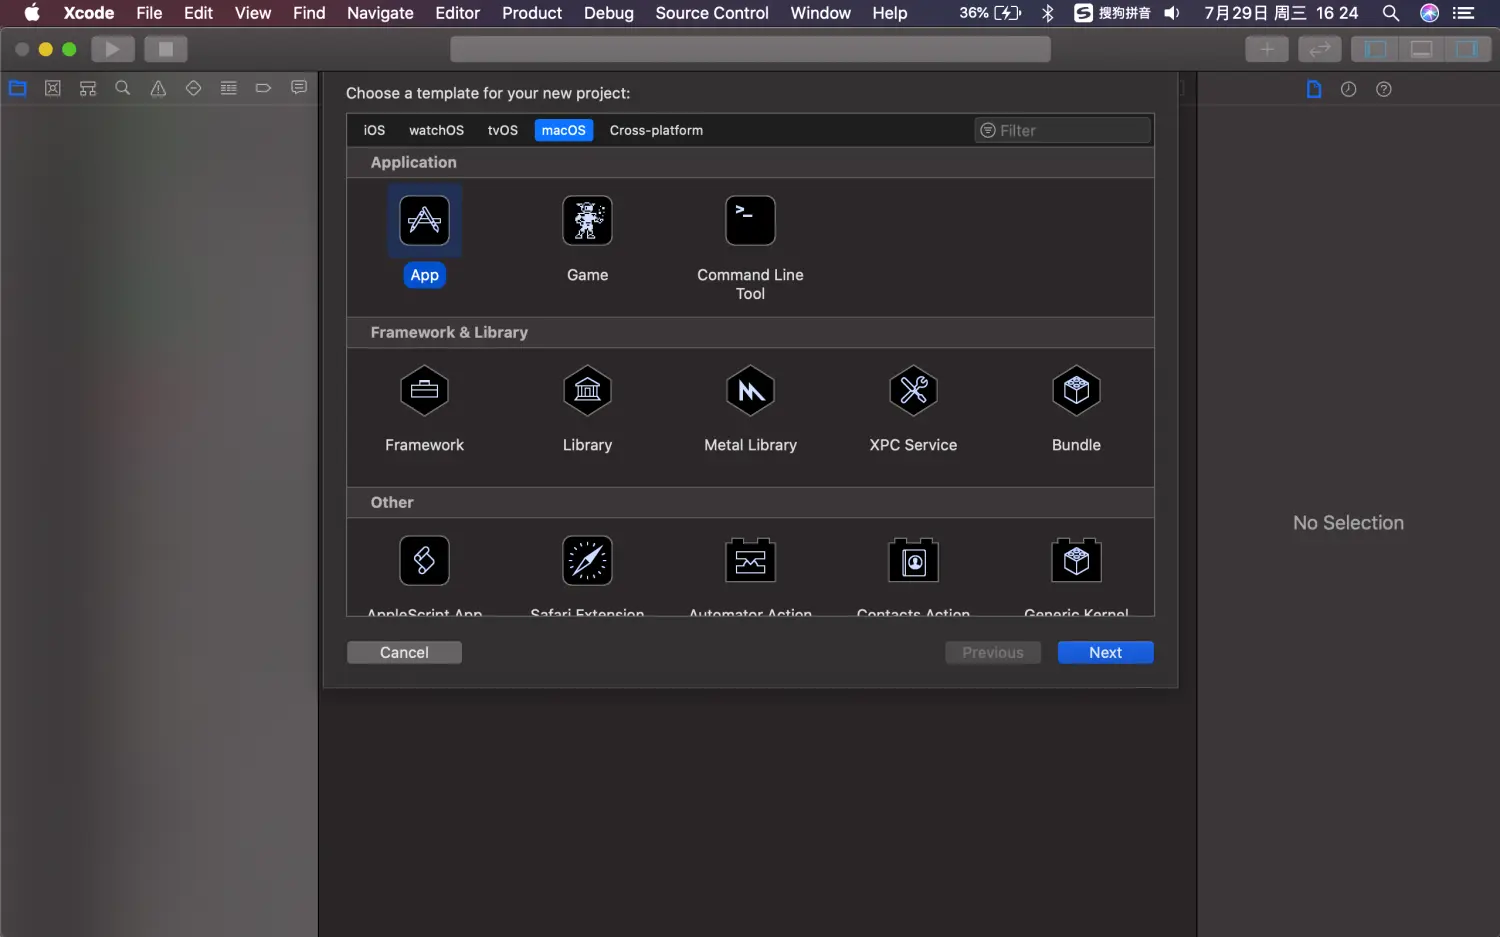Viewport: 1500px width, 937px height.
Task: Select the Generic Kernel template icon
Action: [1076, 561]
